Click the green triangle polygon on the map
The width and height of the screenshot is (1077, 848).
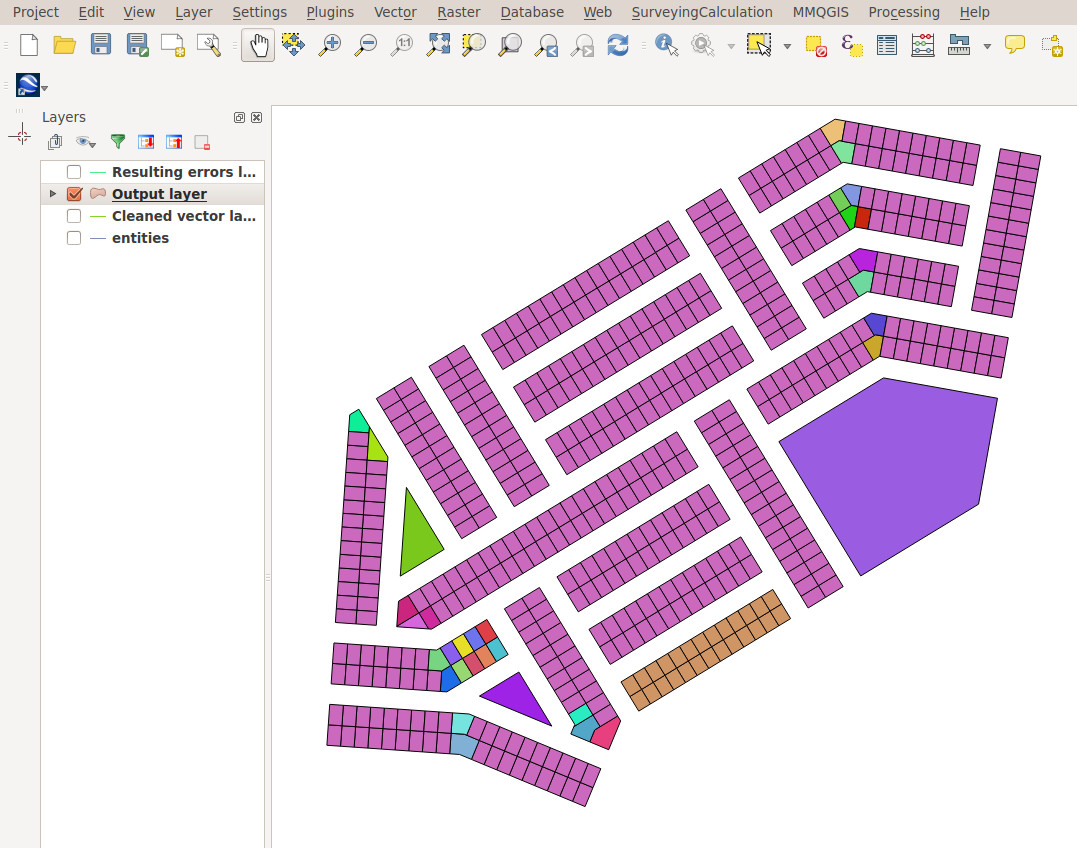pos(418,536)
